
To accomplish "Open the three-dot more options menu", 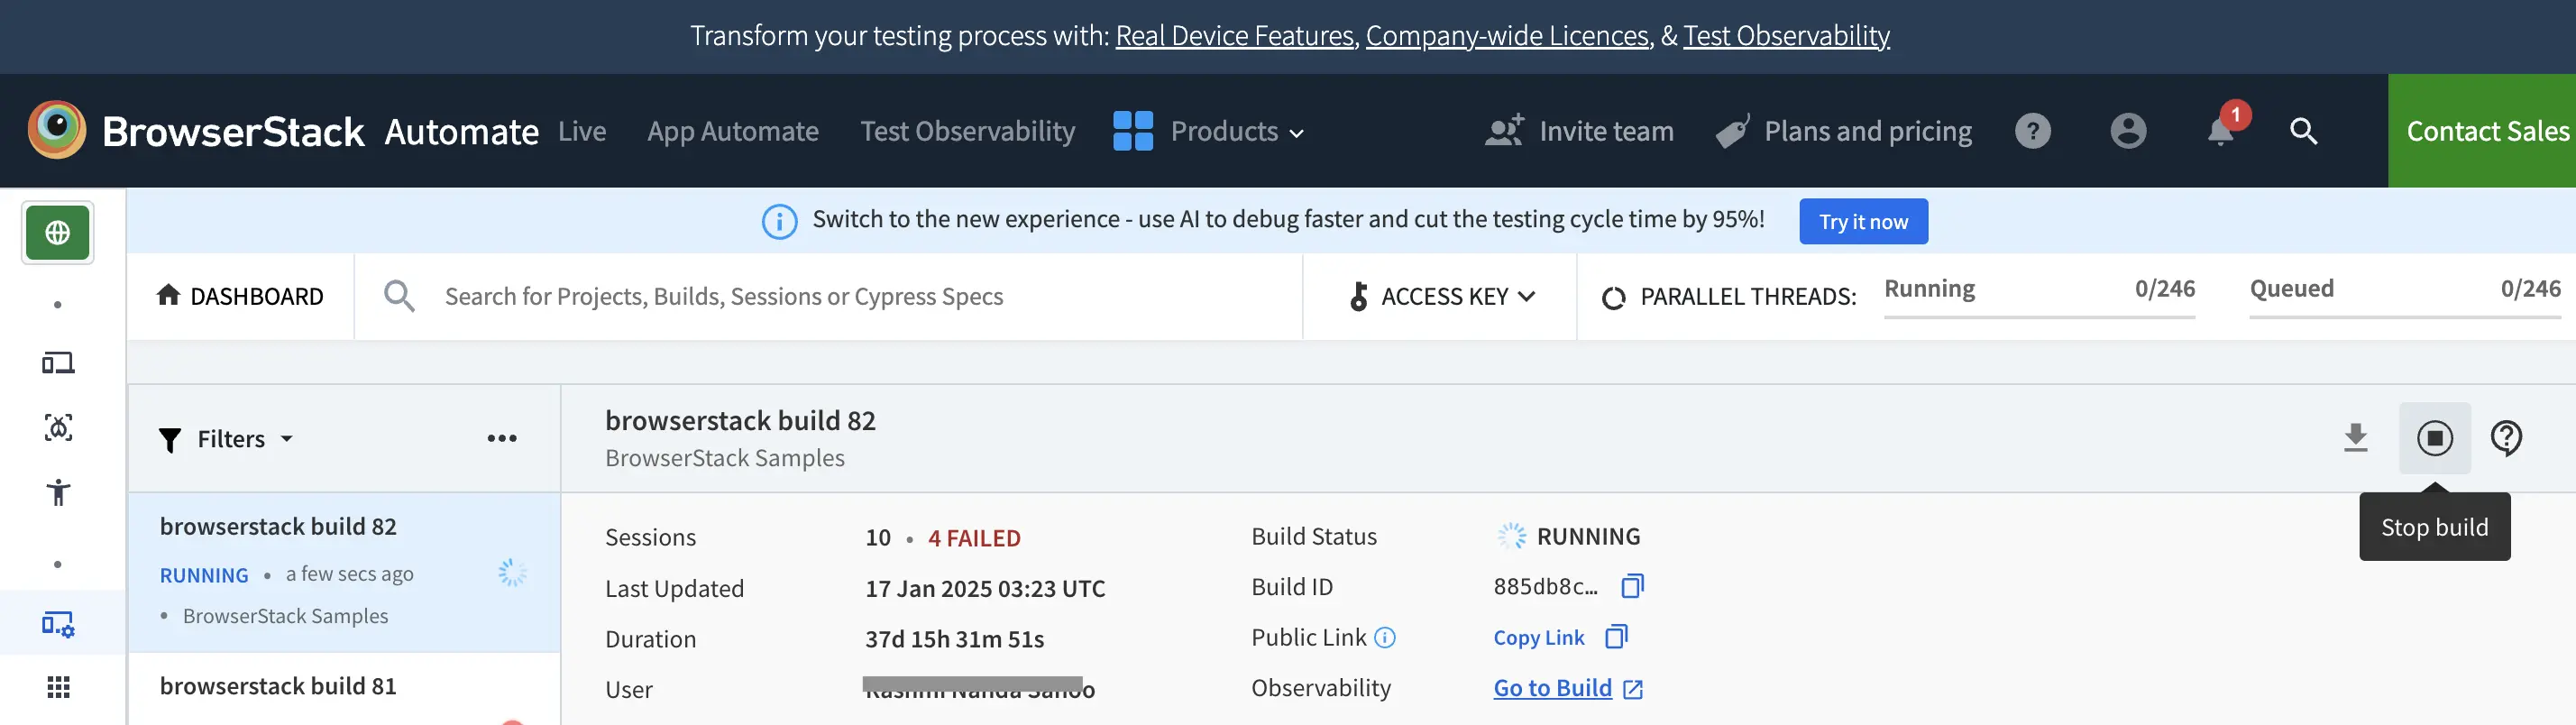I will pos(502,439).
